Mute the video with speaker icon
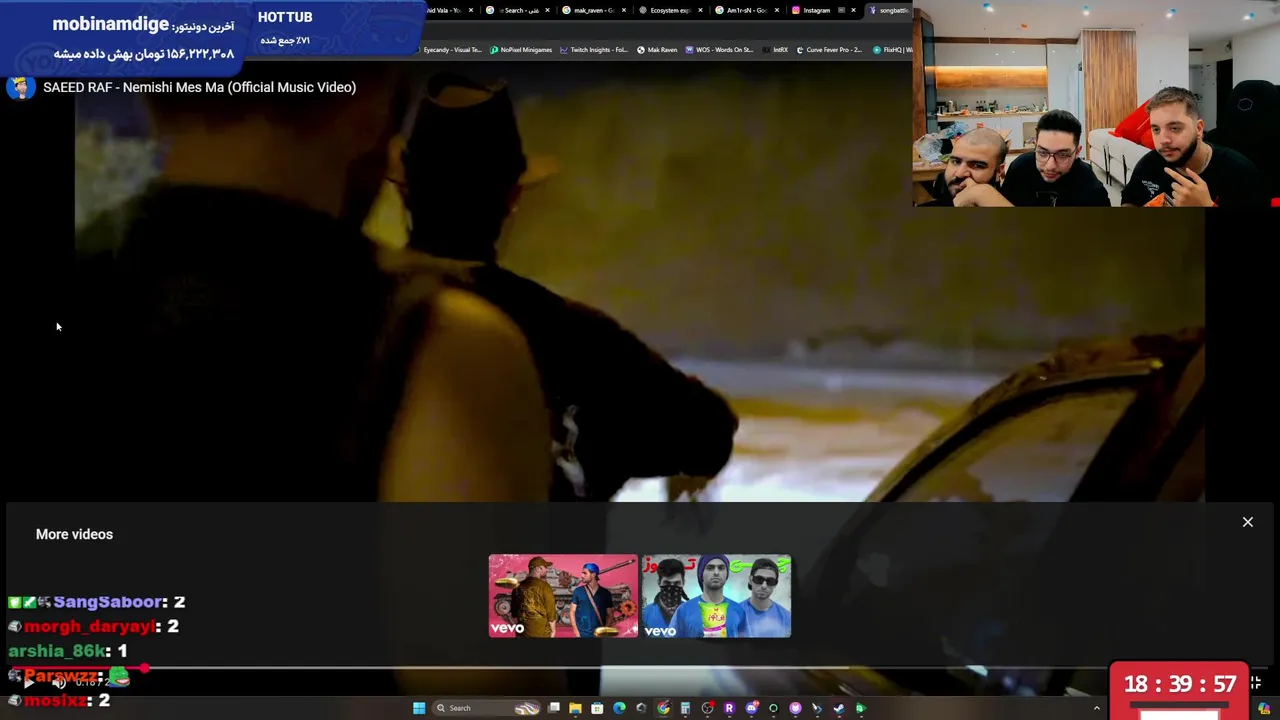 [59, 682]
